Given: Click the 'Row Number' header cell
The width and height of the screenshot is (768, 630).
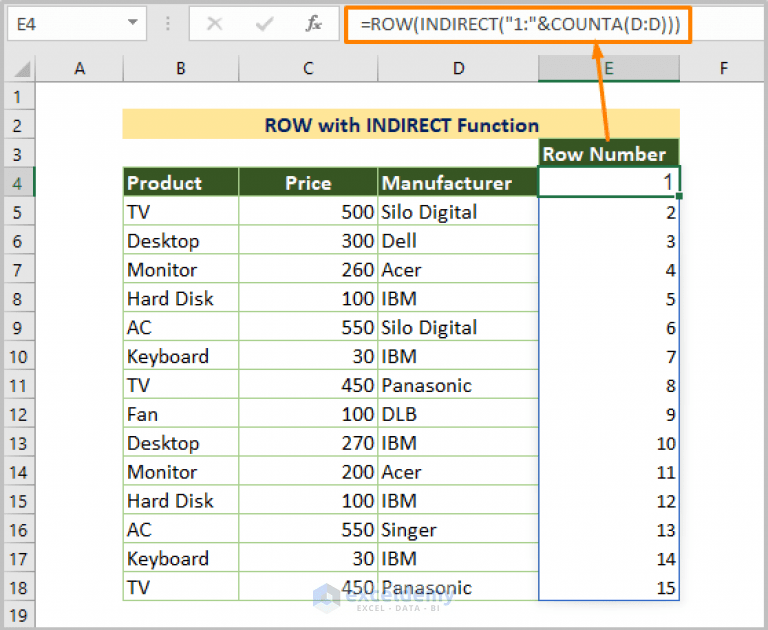Looking at the screenshot, I should [609, 154].
